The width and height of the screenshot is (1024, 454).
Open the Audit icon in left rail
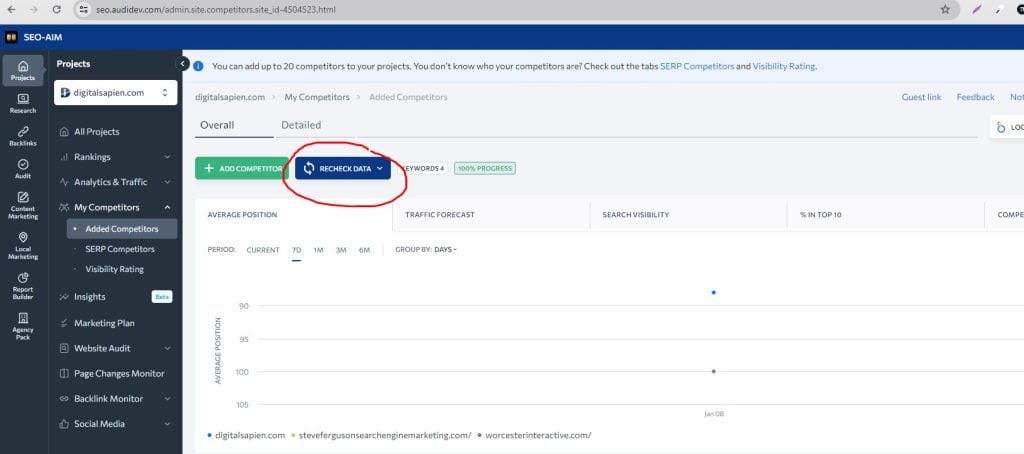[22, 168]
